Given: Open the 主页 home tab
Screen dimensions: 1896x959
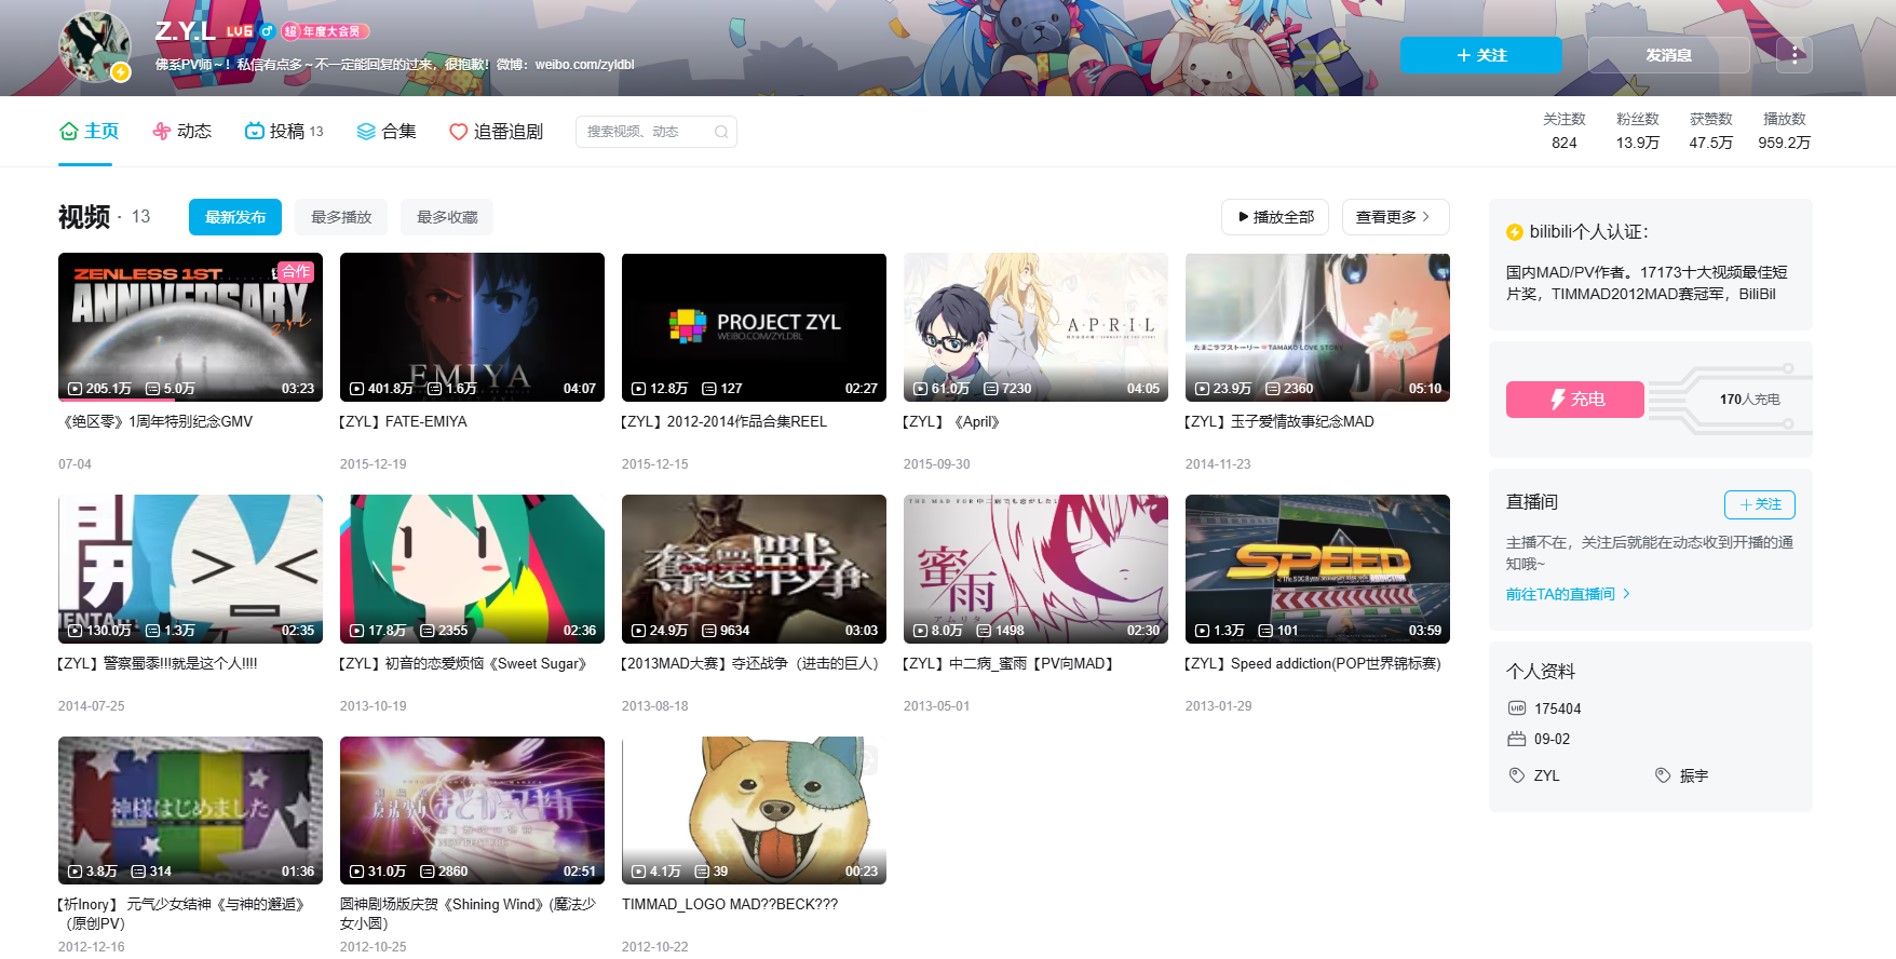Looking at the screenshot, I should tap(89, 131).
